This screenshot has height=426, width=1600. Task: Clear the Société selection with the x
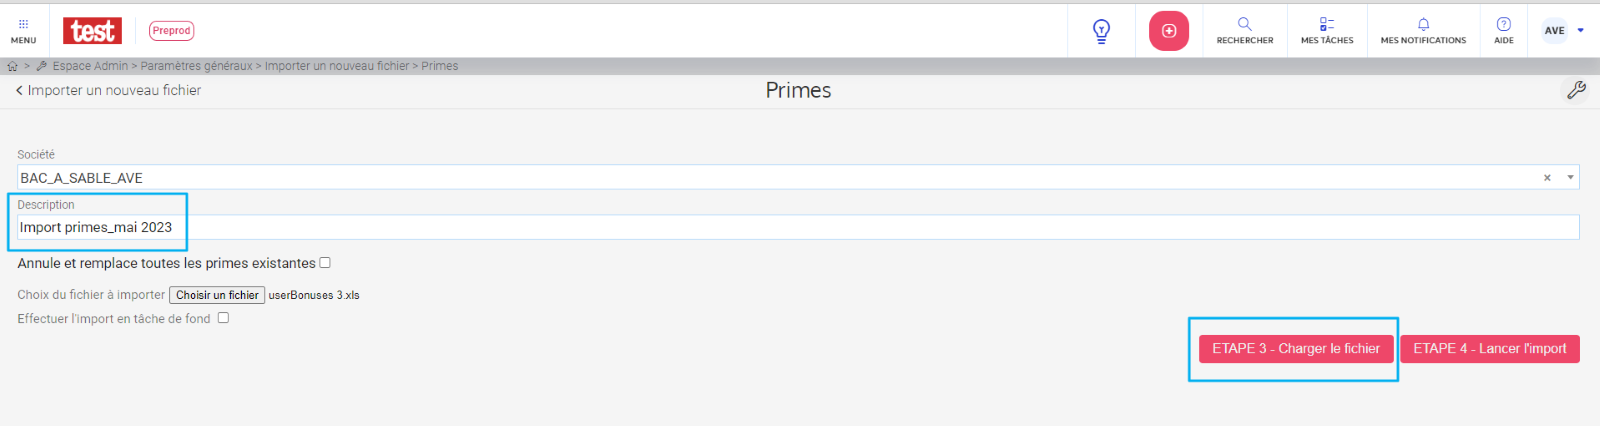tap(1547, 178)
